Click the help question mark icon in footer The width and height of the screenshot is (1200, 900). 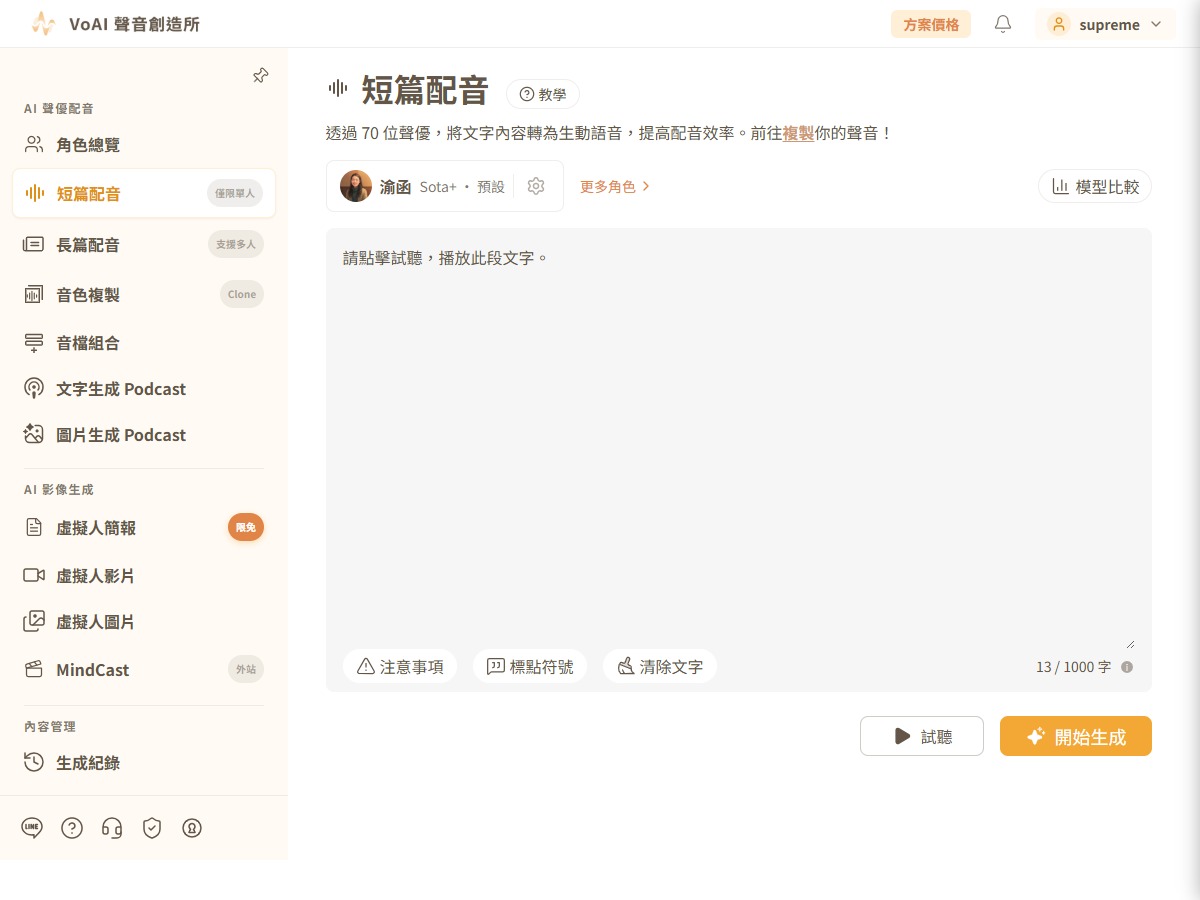pos(72,828)
